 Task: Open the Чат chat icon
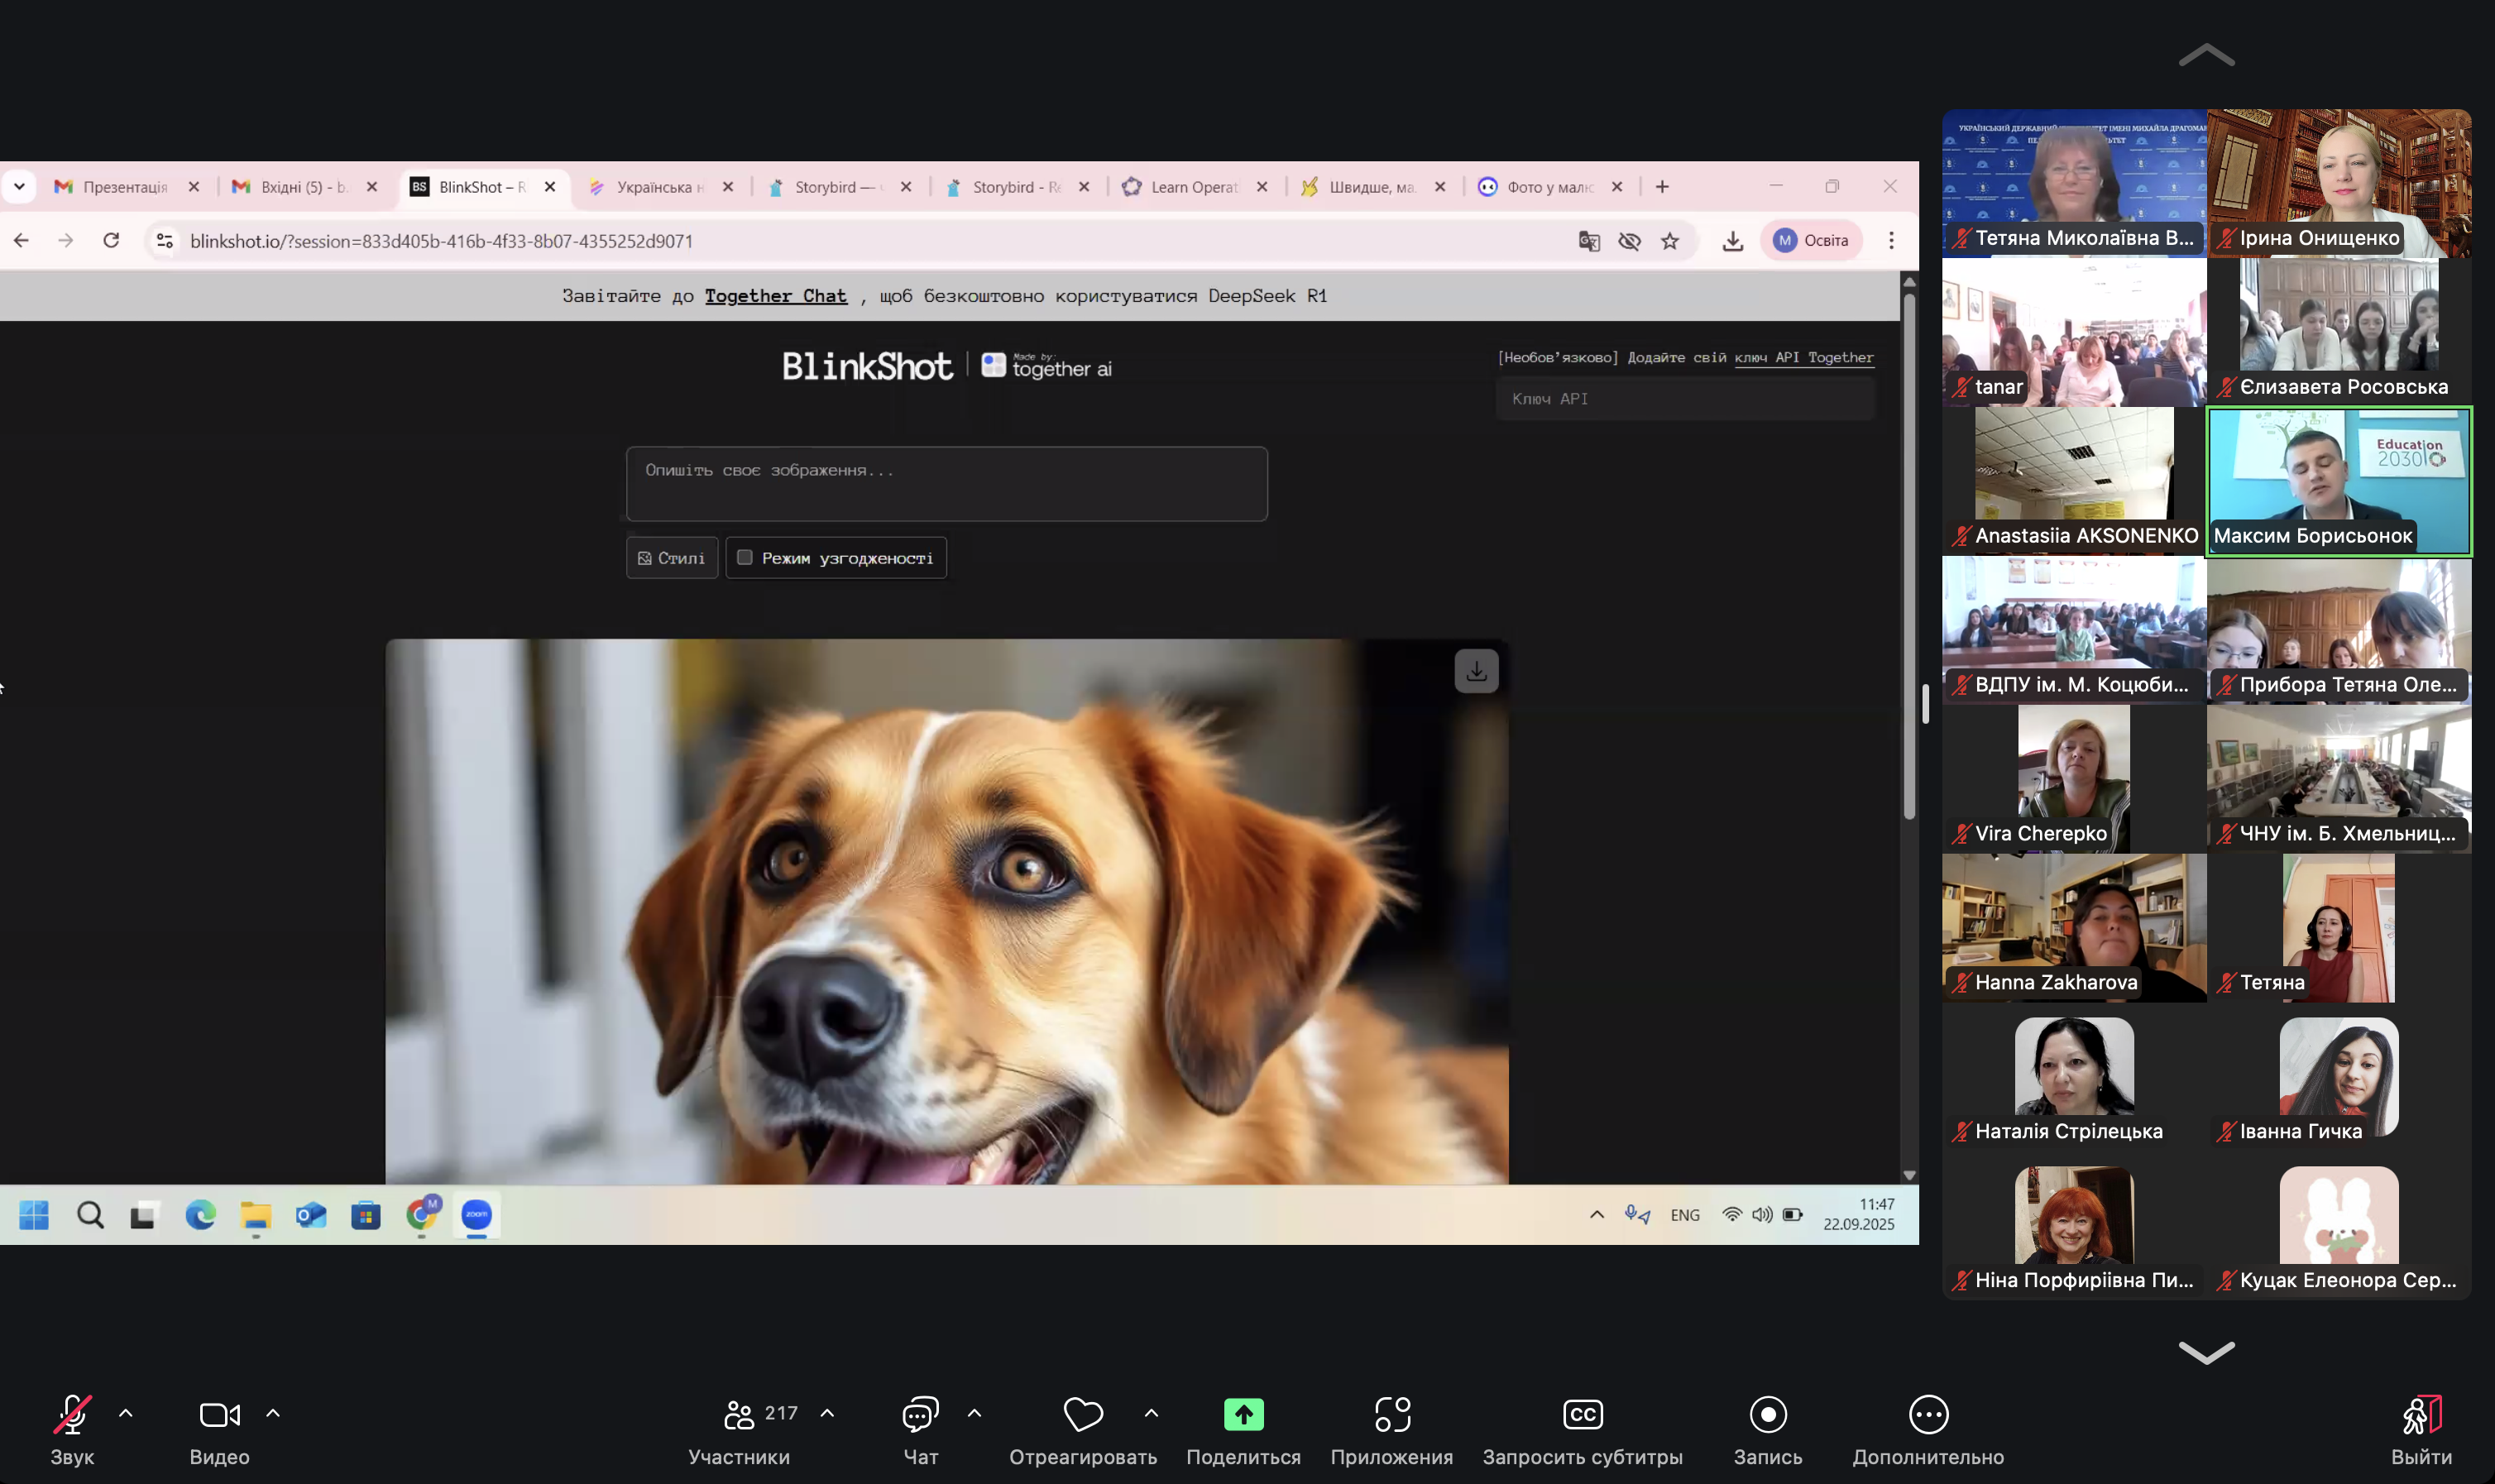pyautogui.click(x=920, y=1414)
